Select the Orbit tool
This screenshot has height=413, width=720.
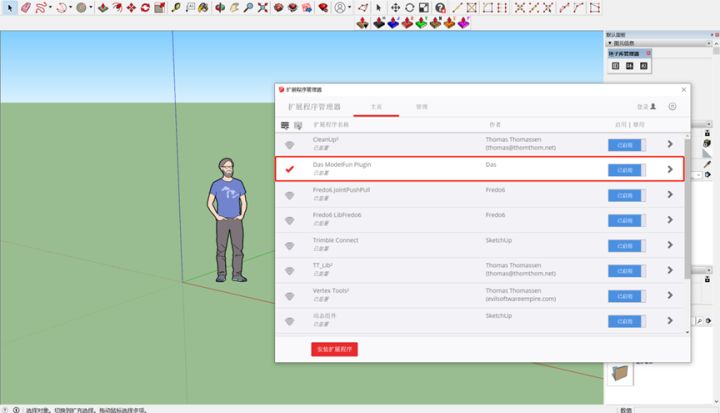click(x=220, y=7)
